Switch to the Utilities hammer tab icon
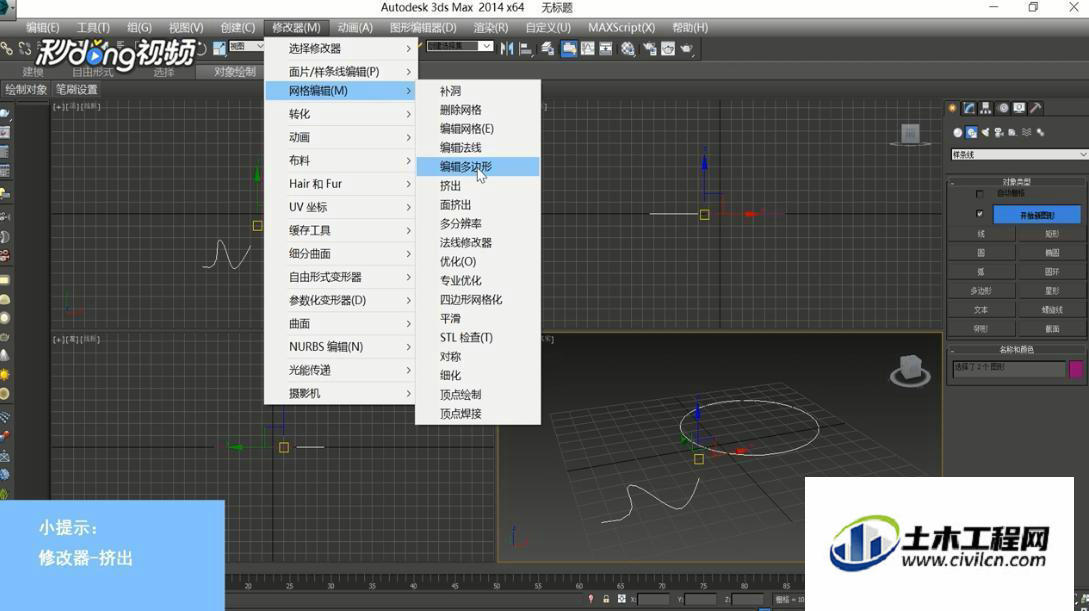The image size is (1089, 611). click(1036, 108)
